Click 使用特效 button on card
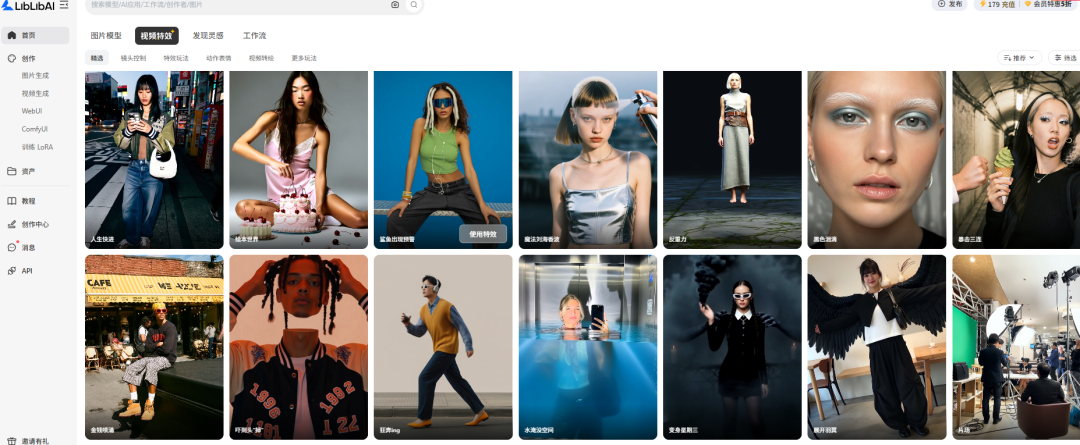 coord(483,234)
